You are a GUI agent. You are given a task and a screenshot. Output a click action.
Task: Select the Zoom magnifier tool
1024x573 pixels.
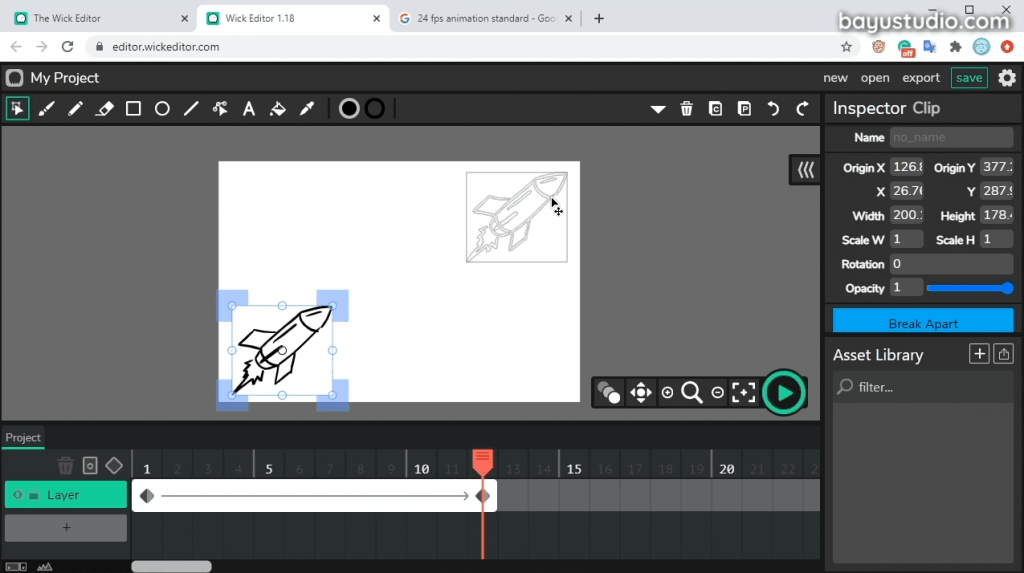coord(692,393)
